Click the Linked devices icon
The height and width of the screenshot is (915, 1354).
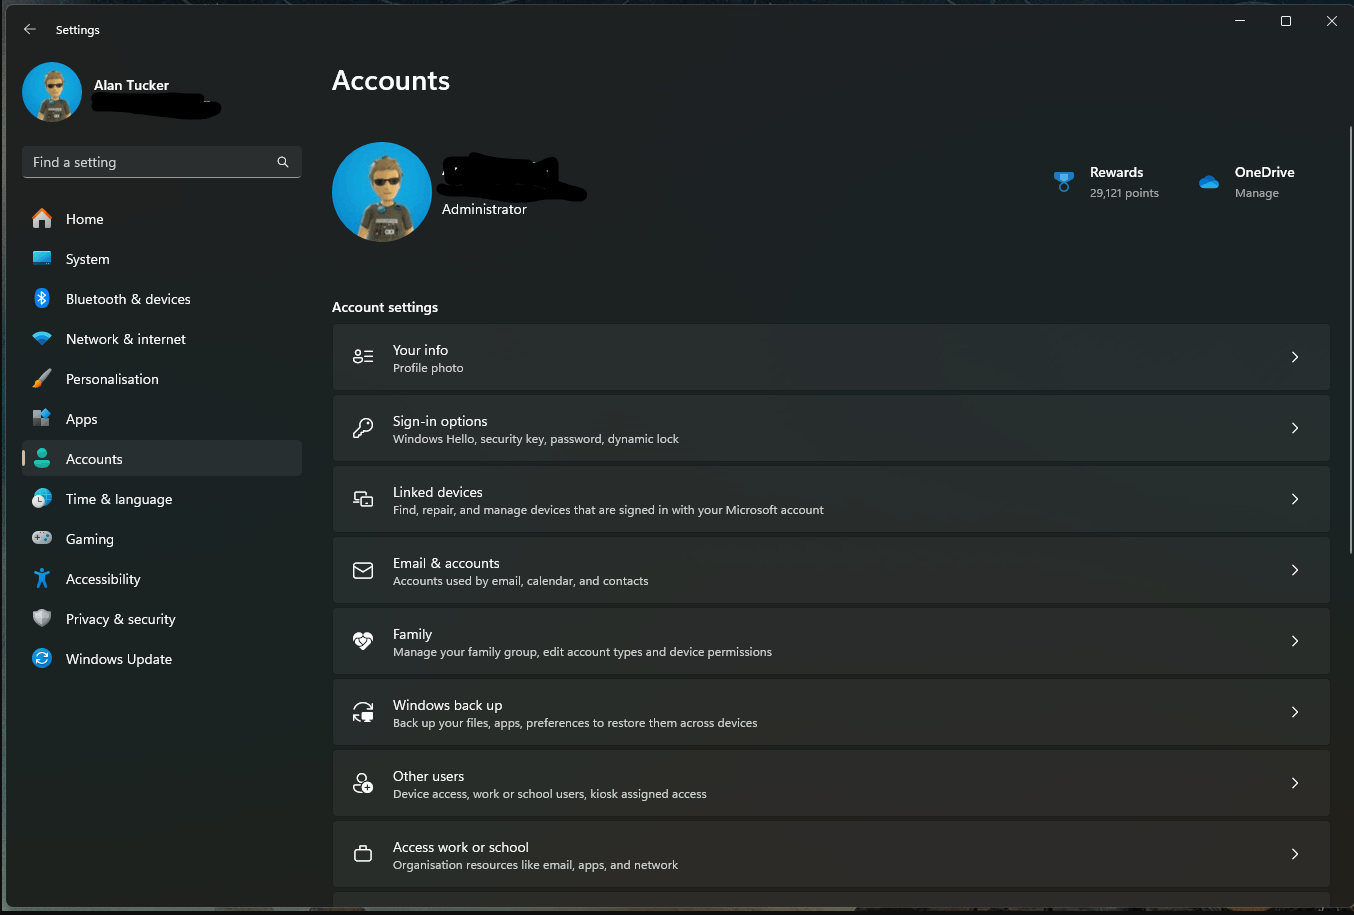[x=363, y=499]
